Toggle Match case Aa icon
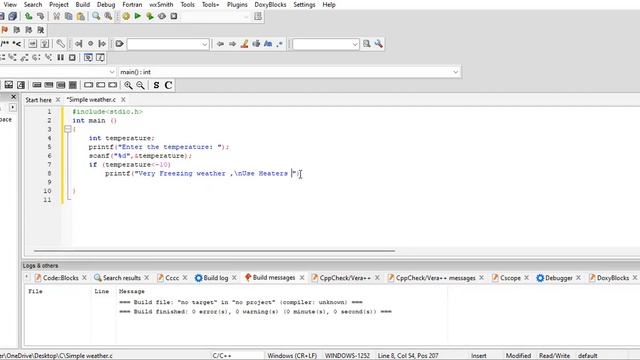The image size is (640, 360). (268, 44)
